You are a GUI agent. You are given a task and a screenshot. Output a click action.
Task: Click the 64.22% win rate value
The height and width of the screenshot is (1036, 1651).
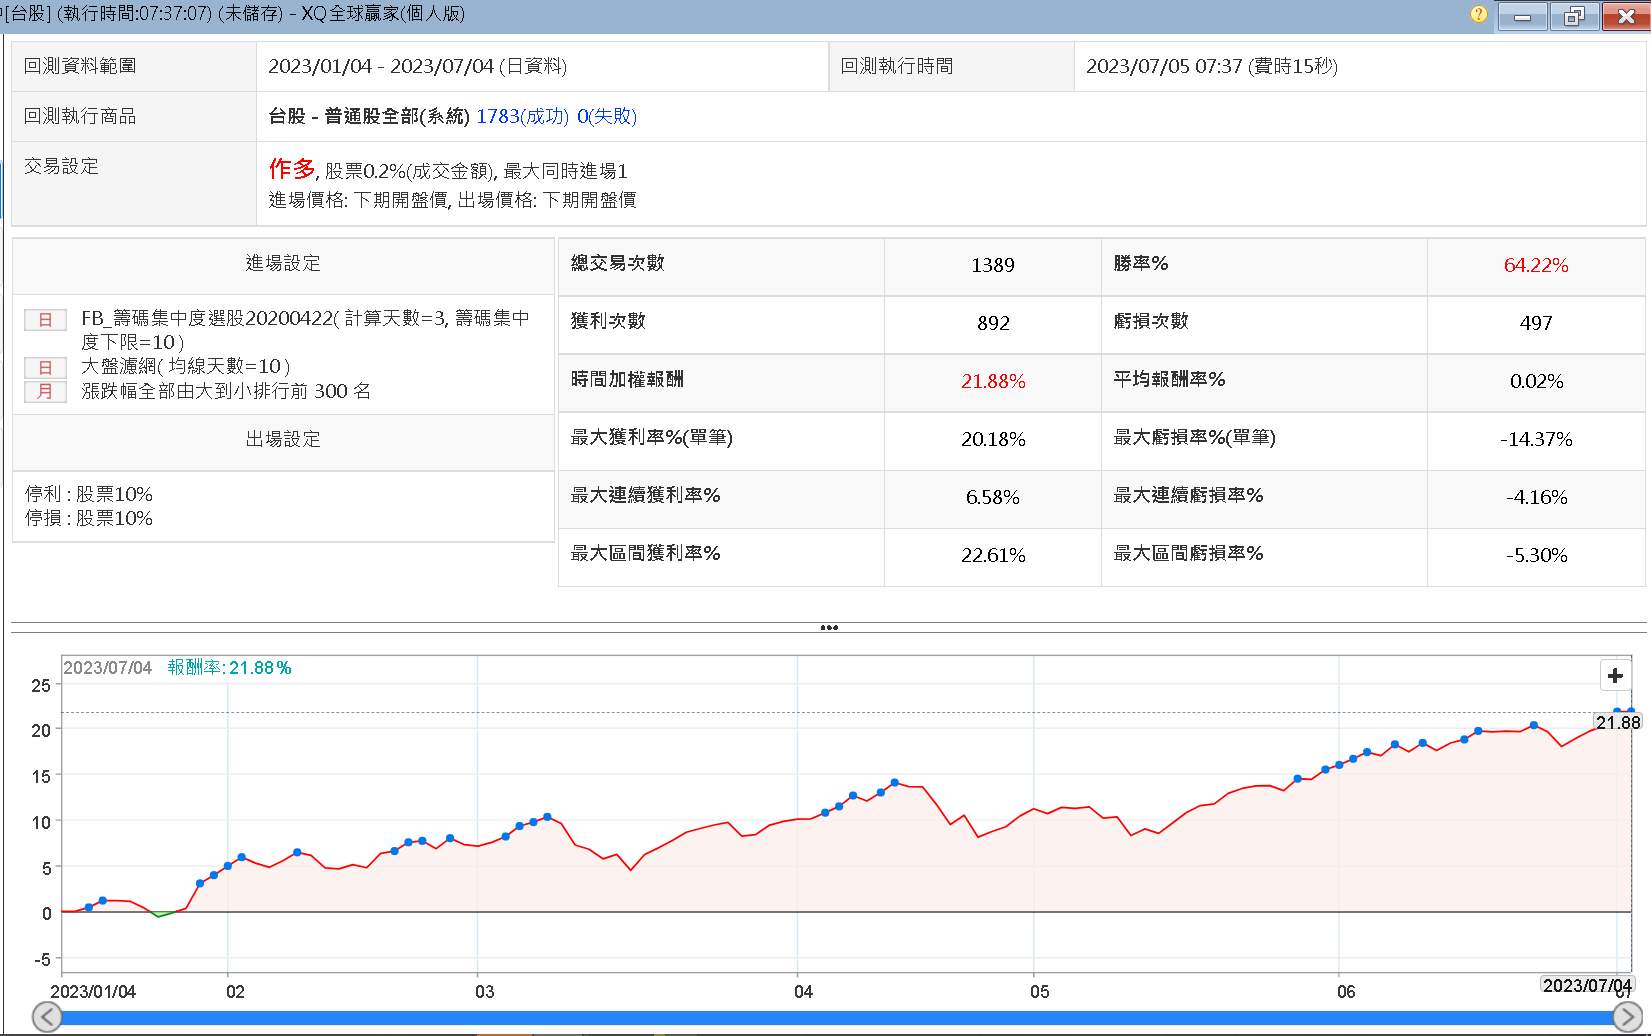pyautogui.click(x=1535, y=265)
